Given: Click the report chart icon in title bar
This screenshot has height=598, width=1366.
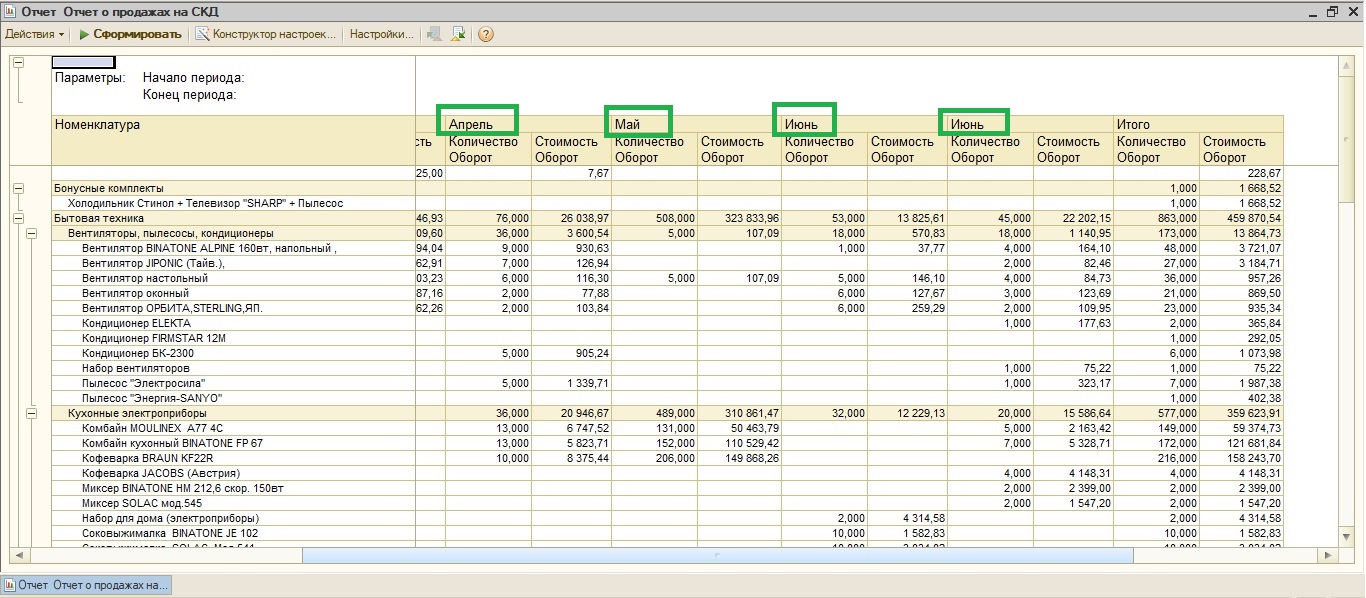Looking at the screenshot, I should click(x=10, y=11).
